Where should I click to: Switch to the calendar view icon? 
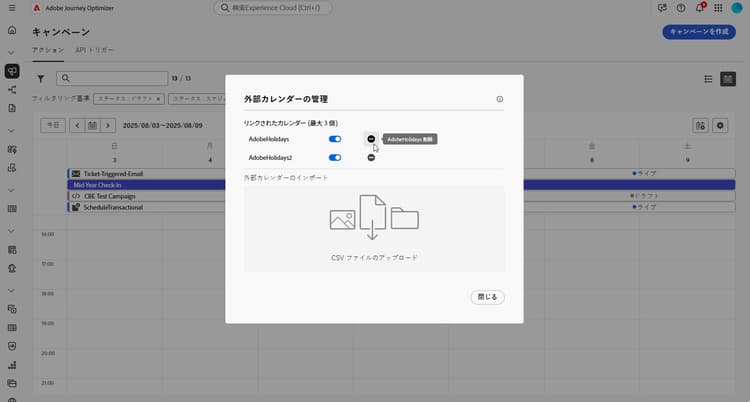728,79
